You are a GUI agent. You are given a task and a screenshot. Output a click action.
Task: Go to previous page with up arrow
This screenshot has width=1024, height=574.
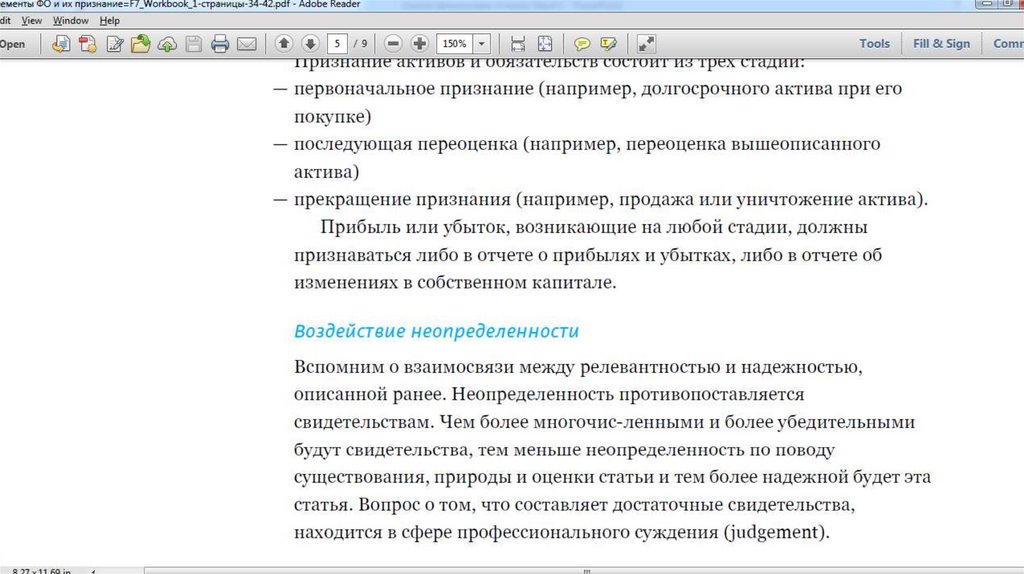pyautogui.click(x=283, y=44)
